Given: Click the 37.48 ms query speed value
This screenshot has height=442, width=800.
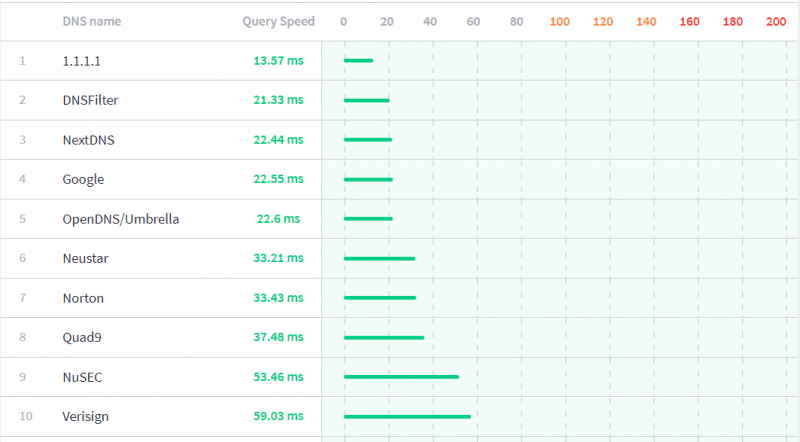Looking at the screenshot, I should (279, 337).
